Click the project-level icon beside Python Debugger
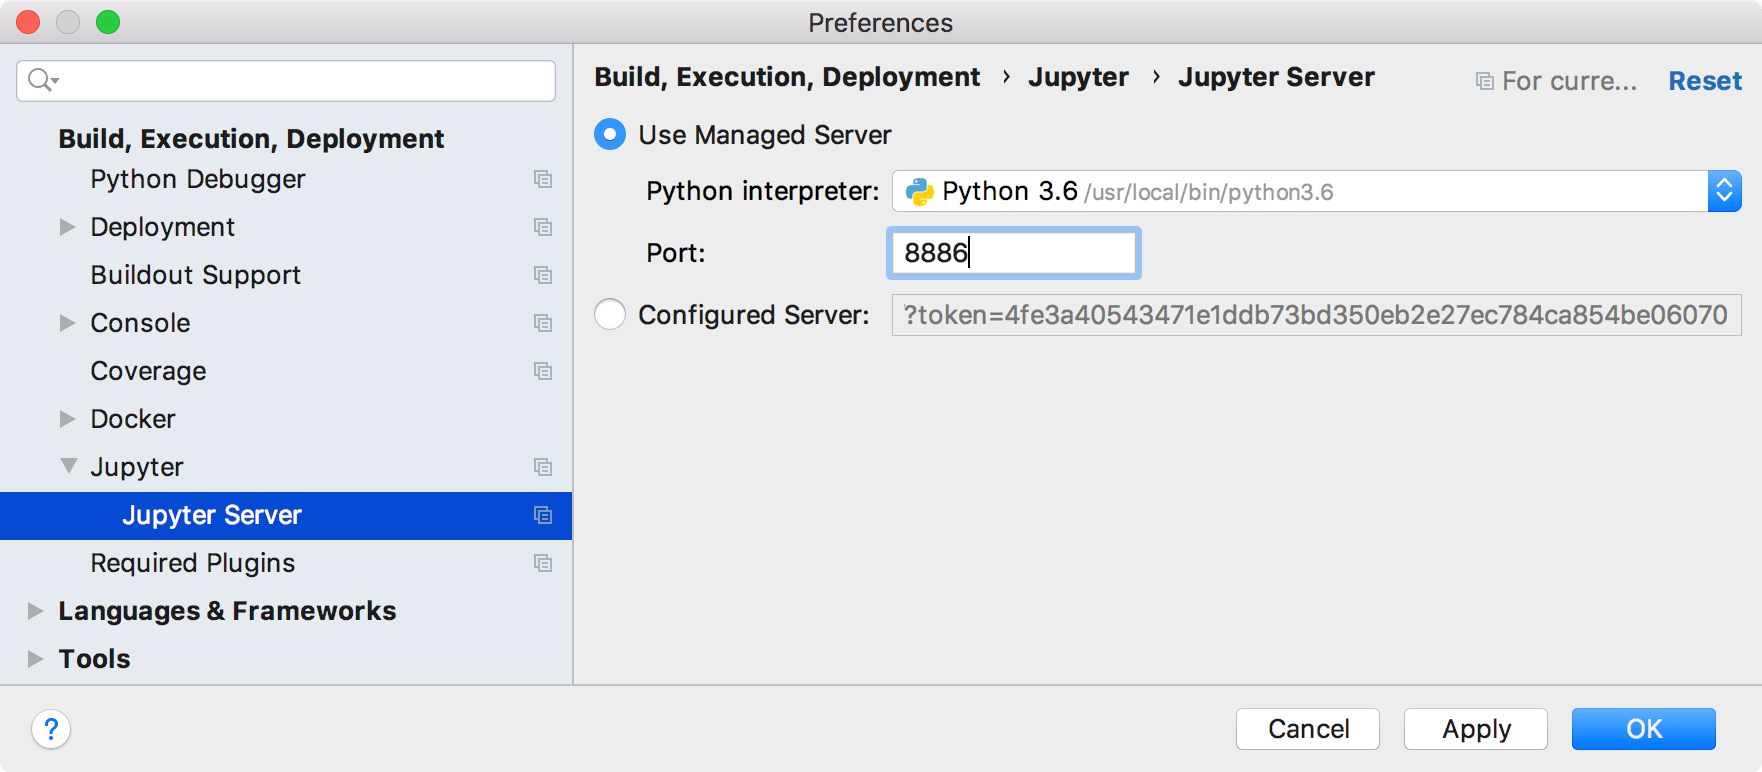Viewport: 1762px width, 772px height. 543,179
